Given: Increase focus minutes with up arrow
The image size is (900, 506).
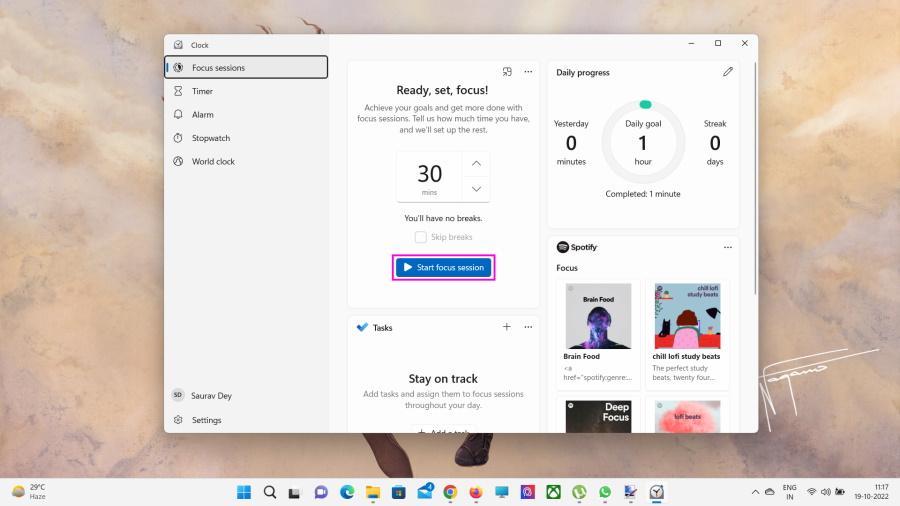Looking at the screenshot, I should [x=476, y=163].
